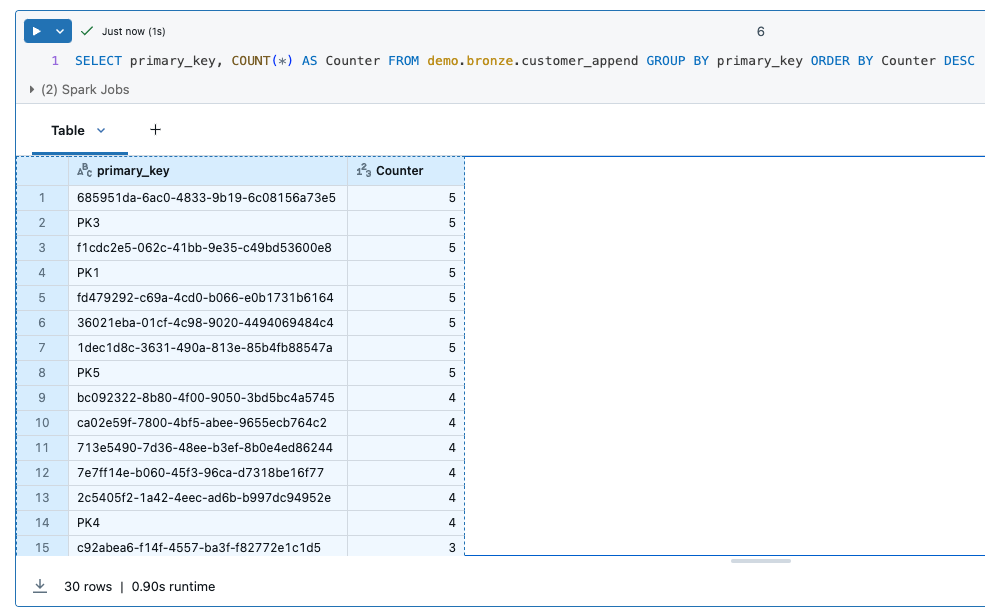Click the top-left select-all table corner
Viewport: 985px width, 614px height.
coord(42,171)
